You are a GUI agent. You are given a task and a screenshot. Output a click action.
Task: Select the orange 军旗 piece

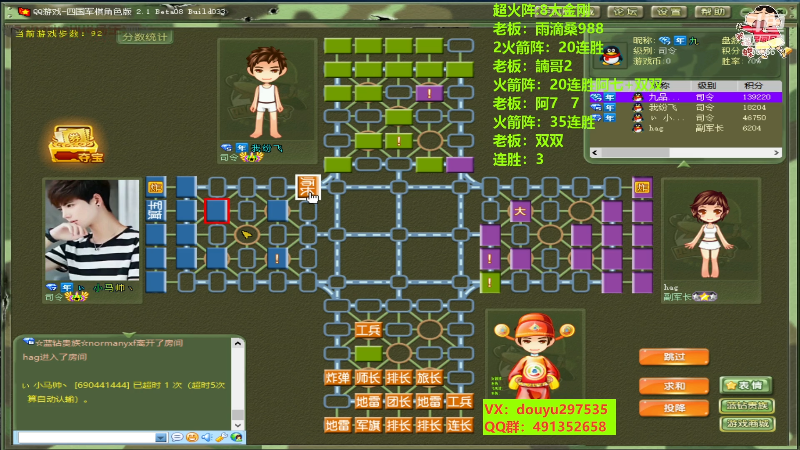pos(368,425)
